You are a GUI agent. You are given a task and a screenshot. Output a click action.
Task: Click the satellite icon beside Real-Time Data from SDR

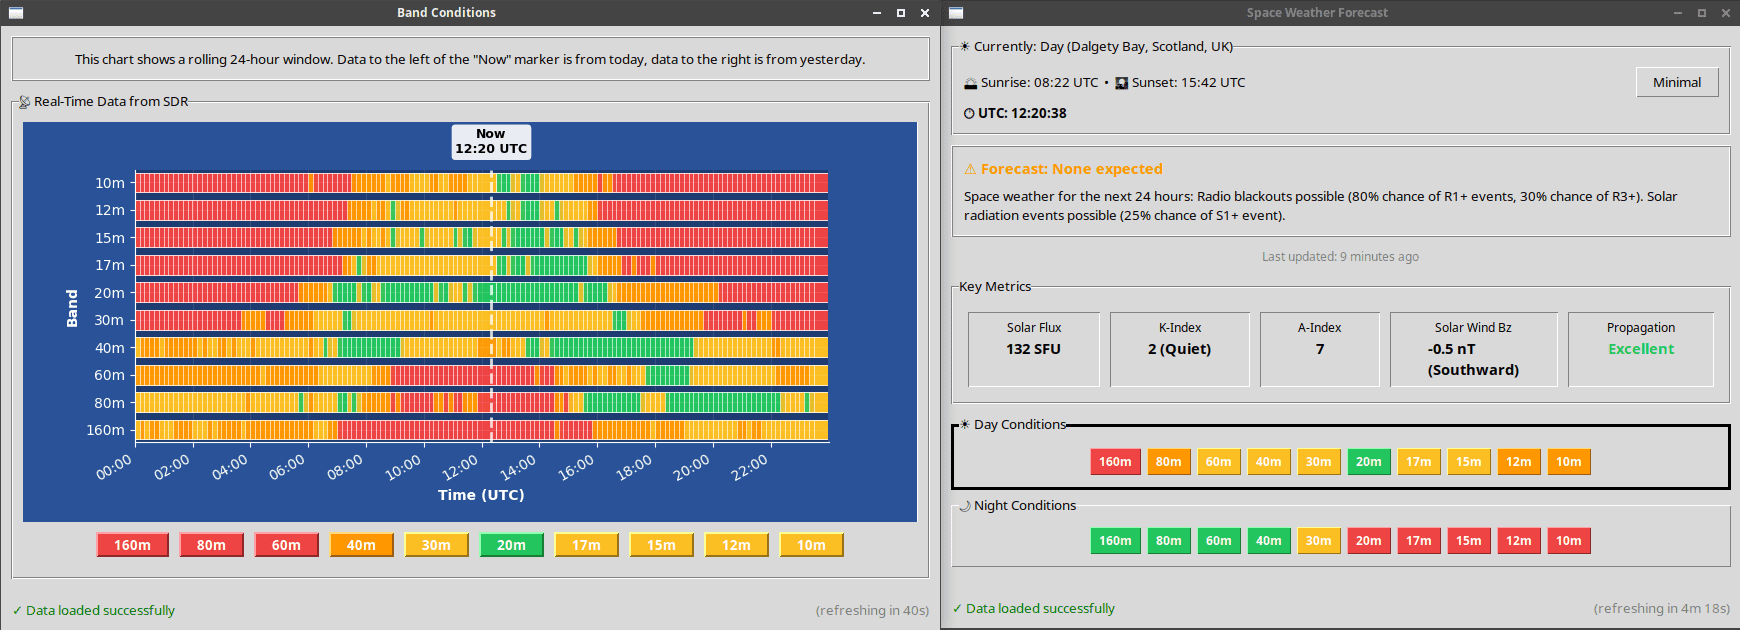pos(24,102)
